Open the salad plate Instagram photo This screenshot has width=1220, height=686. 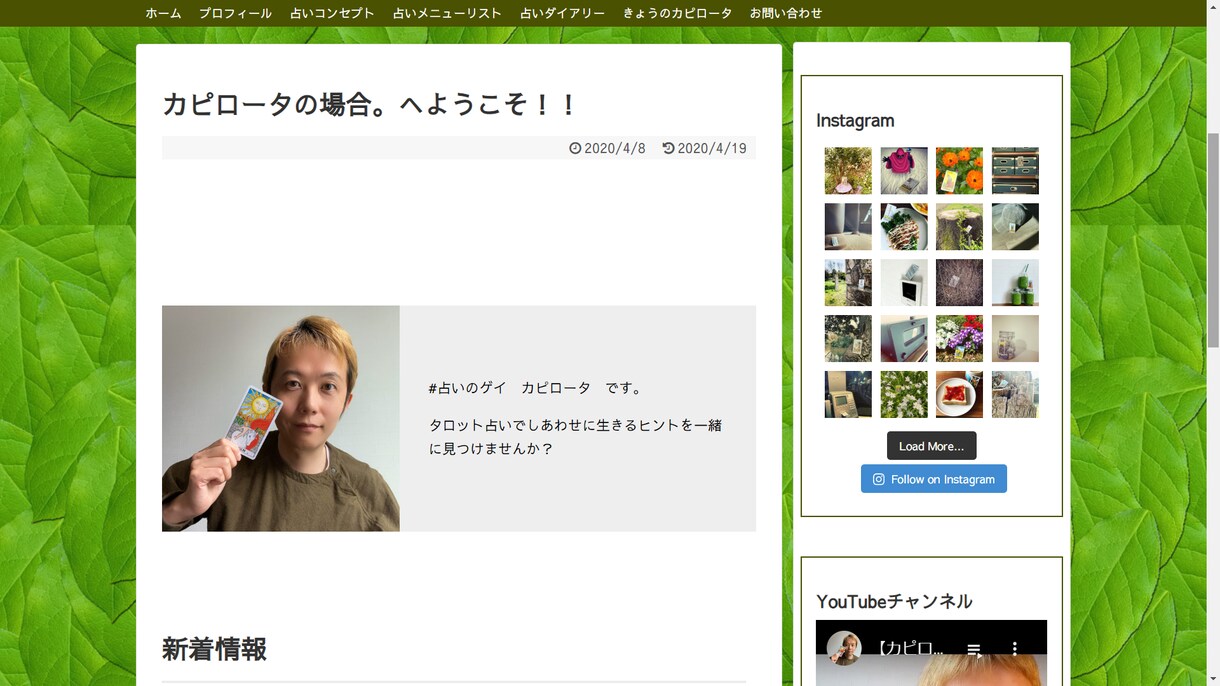pos(904,227)
